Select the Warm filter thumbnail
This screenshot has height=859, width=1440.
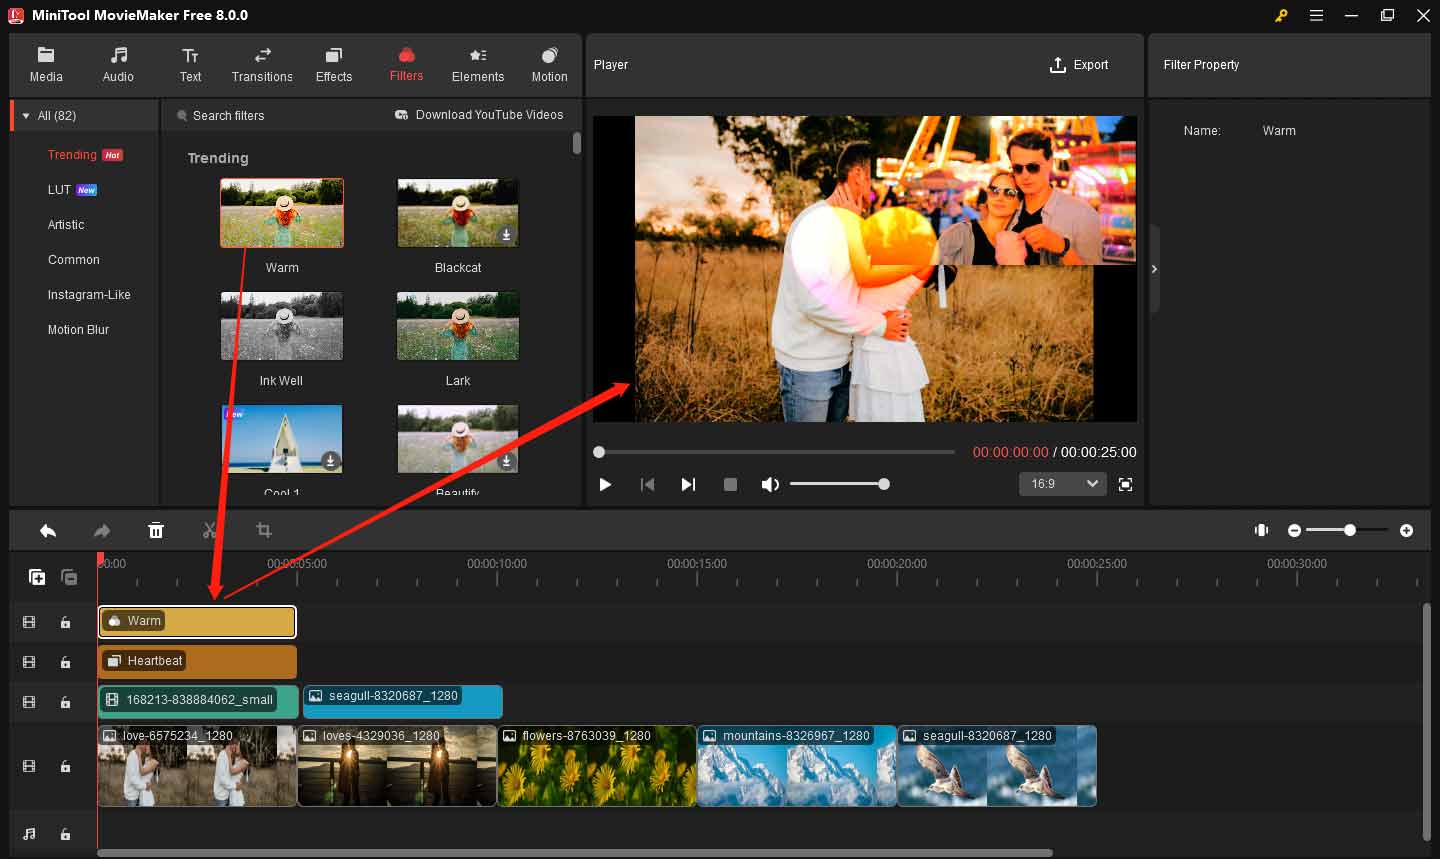282,213
